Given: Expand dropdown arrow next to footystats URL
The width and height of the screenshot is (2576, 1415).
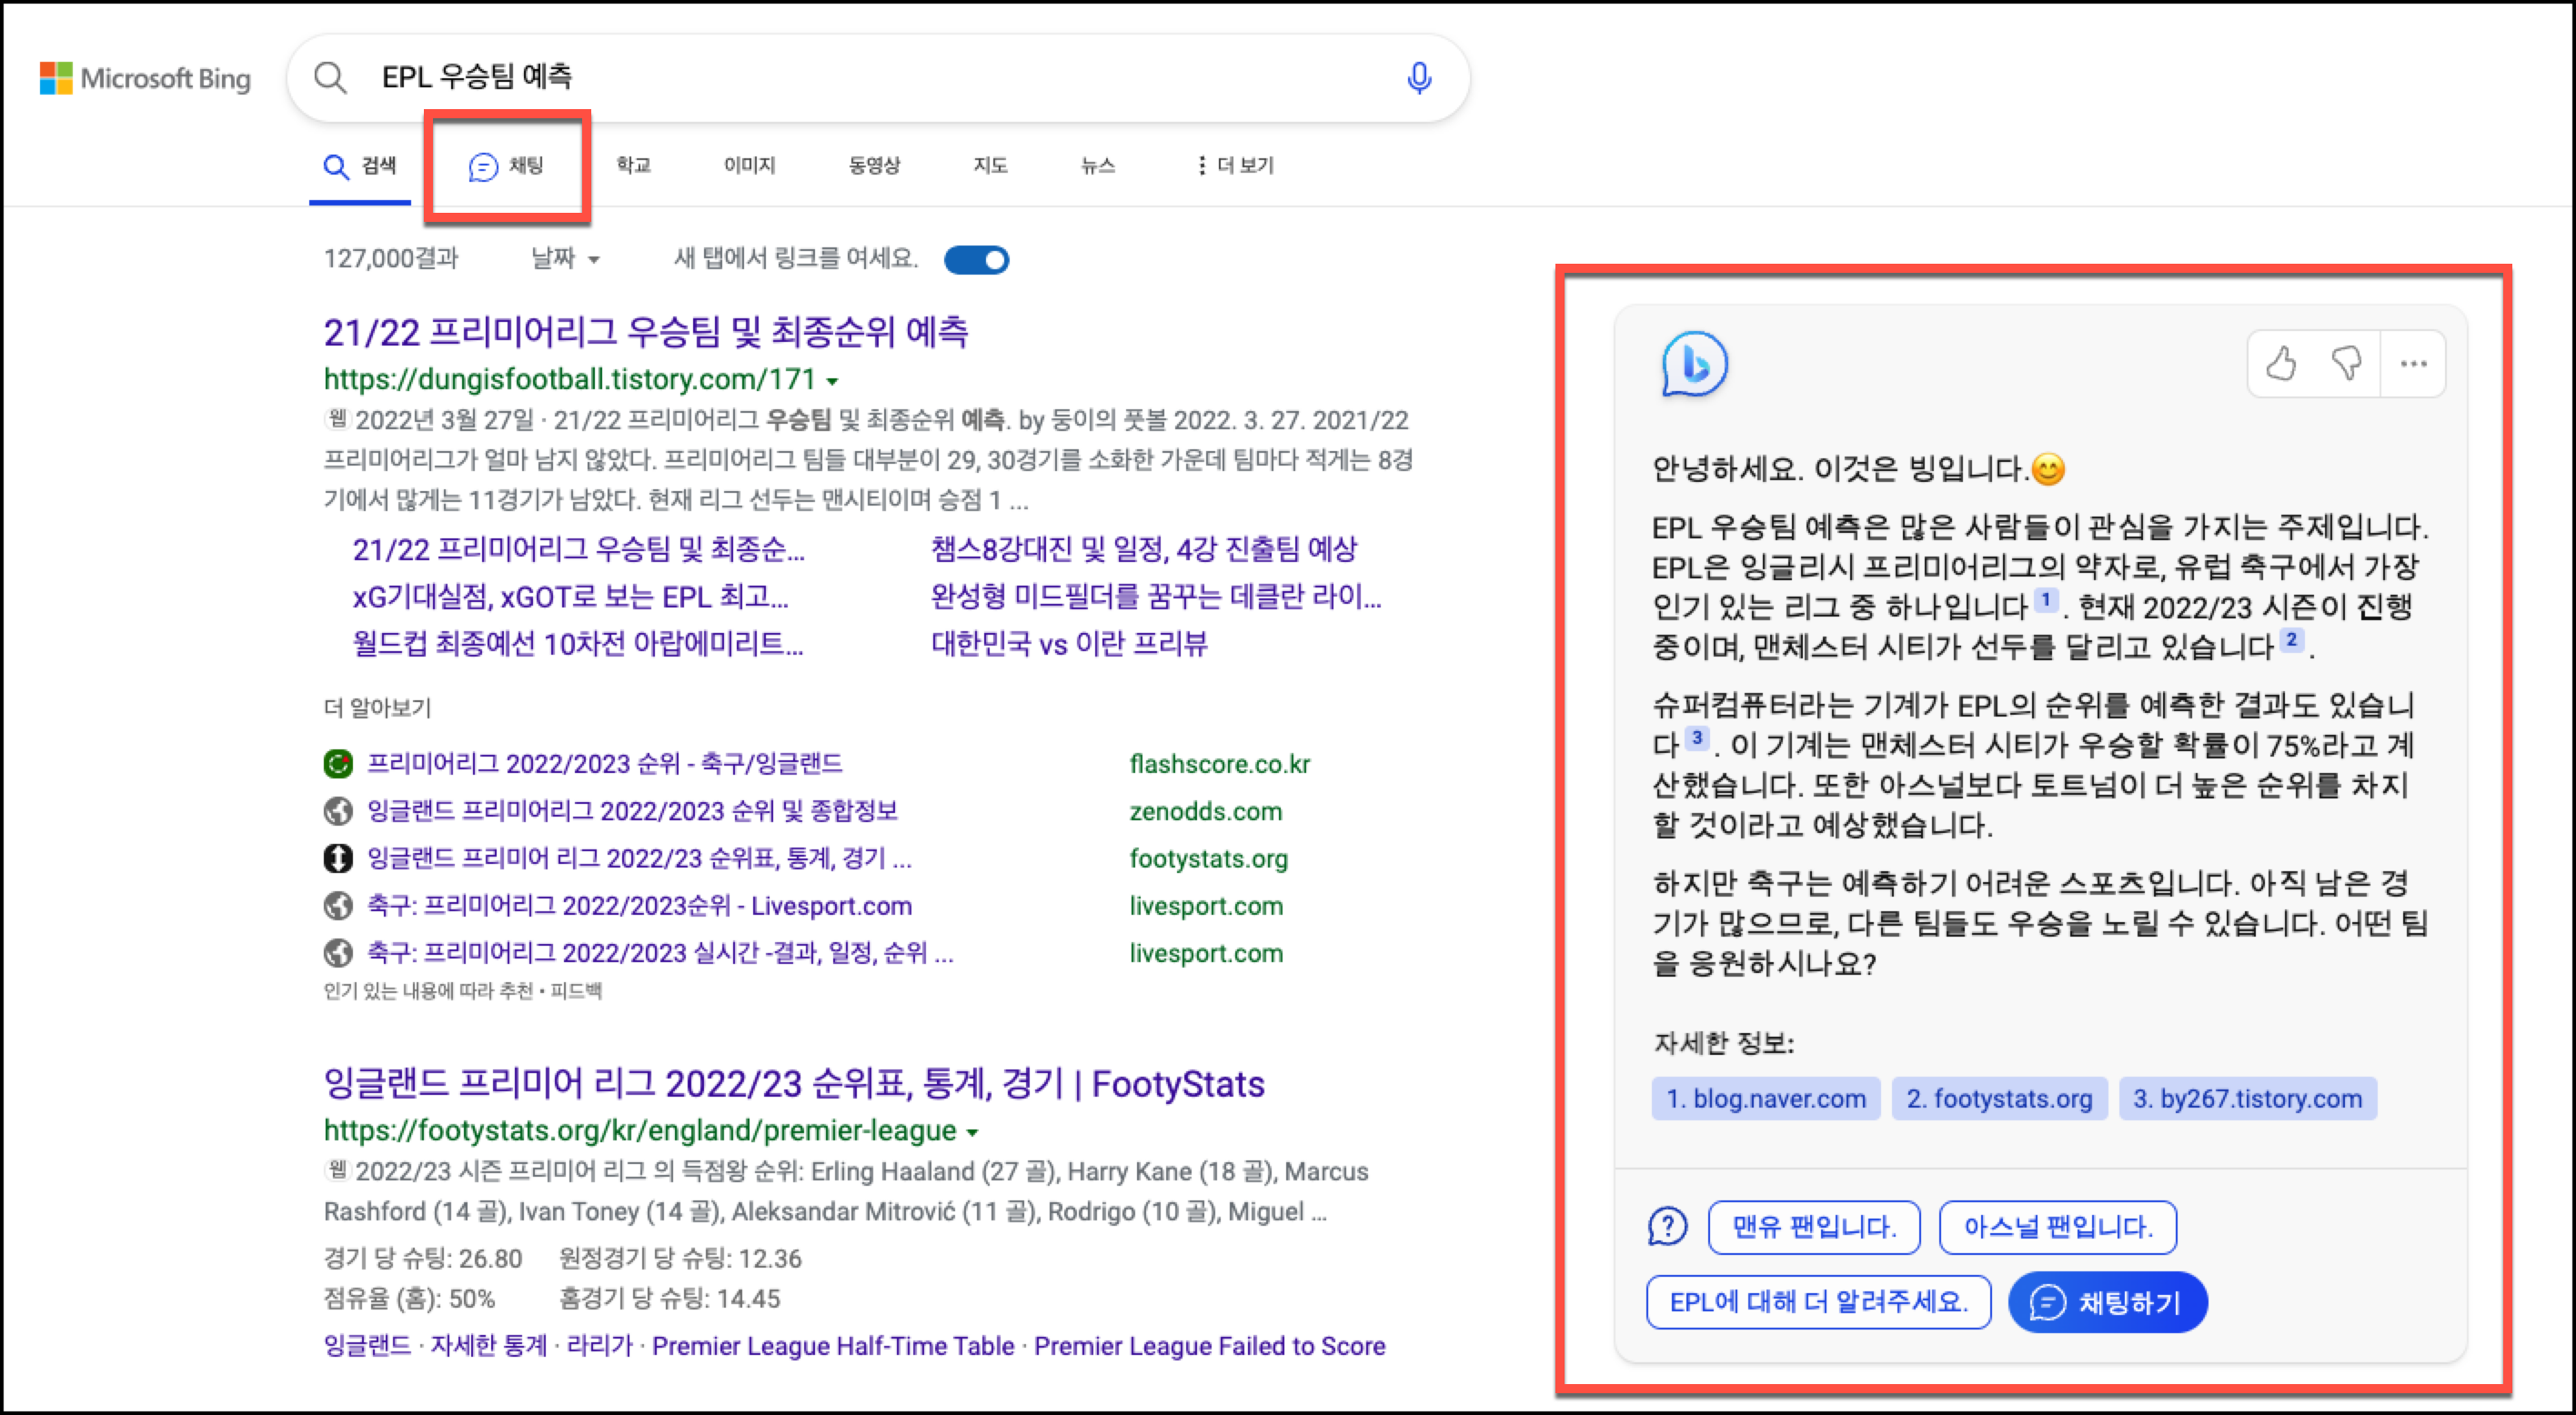Looking at the screenshot, I should [x=973, y=1132].
